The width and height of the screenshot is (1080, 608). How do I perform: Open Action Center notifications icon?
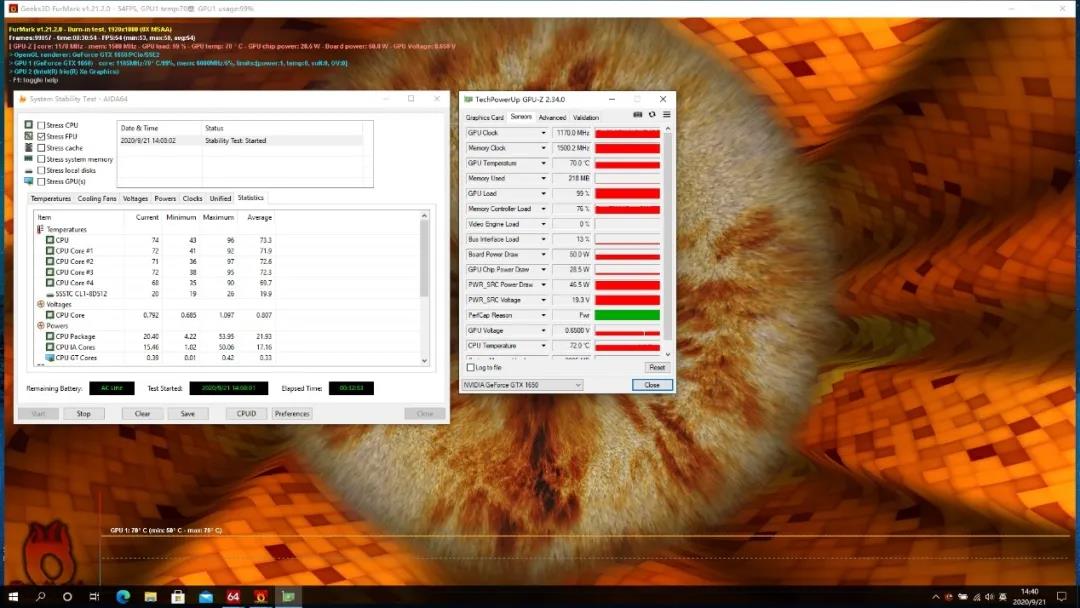(x=1061, y=596)
